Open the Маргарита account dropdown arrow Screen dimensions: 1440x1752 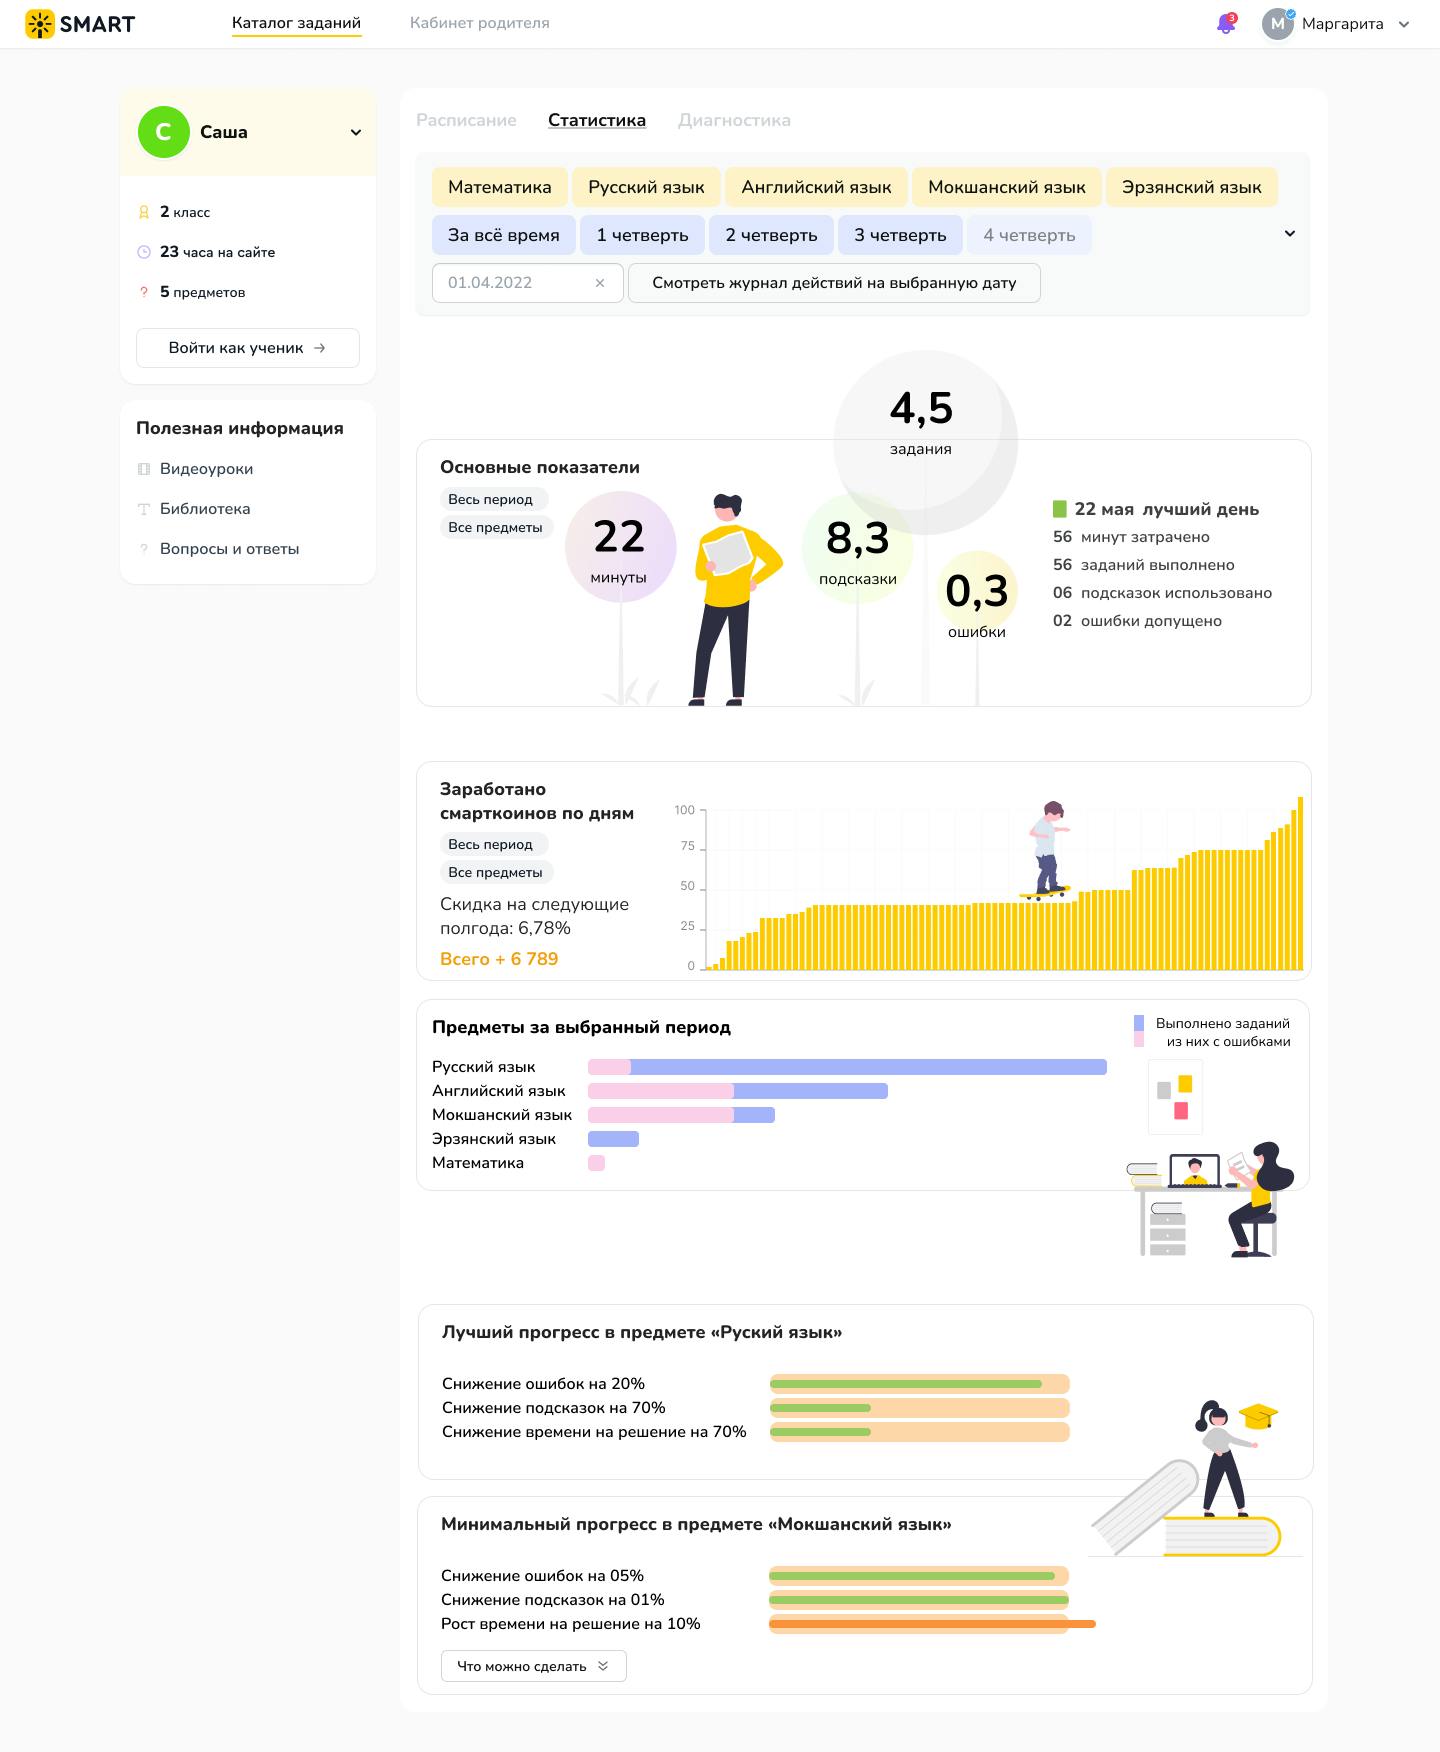(x=1403, y=25)
